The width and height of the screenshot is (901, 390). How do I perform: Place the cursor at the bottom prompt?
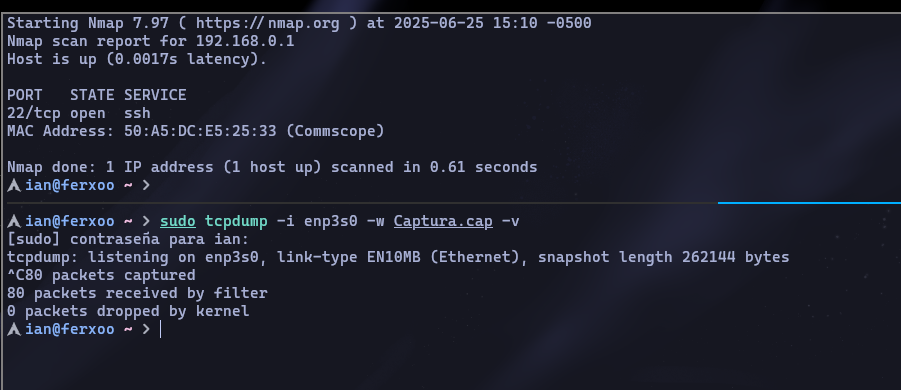click(161, 329)
